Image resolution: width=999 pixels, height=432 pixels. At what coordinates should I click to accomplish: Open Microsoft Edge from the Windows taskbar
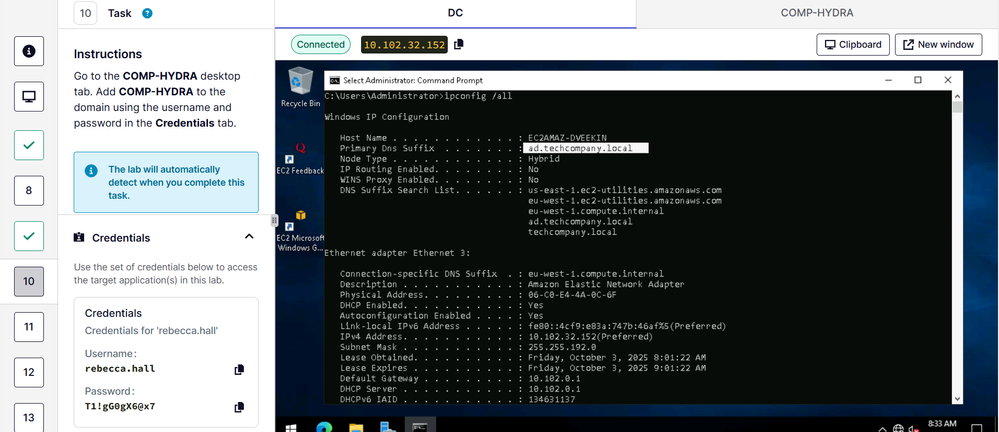pyautogui.click(x=324, y=427)
